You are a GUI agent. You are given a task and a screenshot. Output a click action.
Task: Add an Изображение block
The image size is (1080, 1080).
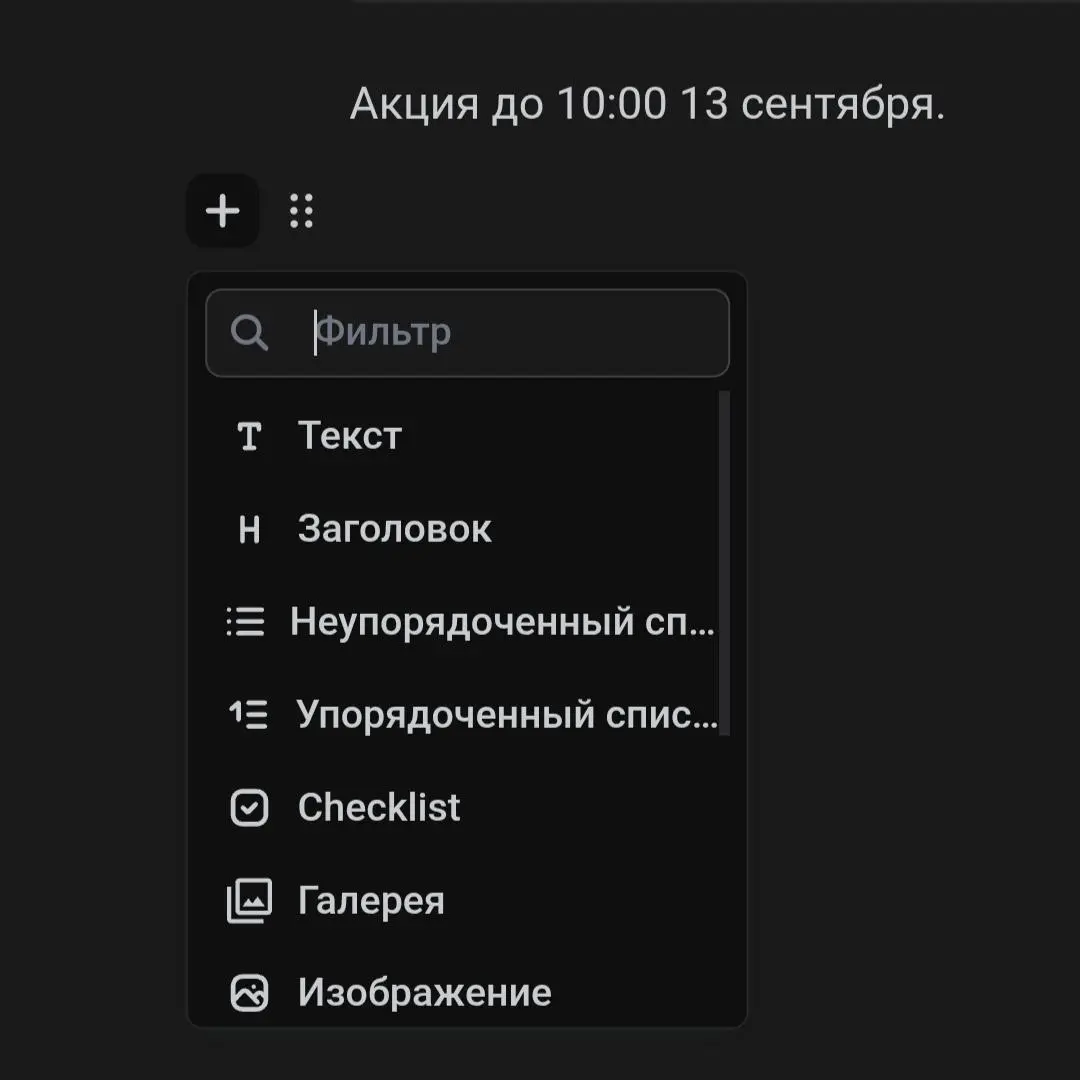click(424, 993)
